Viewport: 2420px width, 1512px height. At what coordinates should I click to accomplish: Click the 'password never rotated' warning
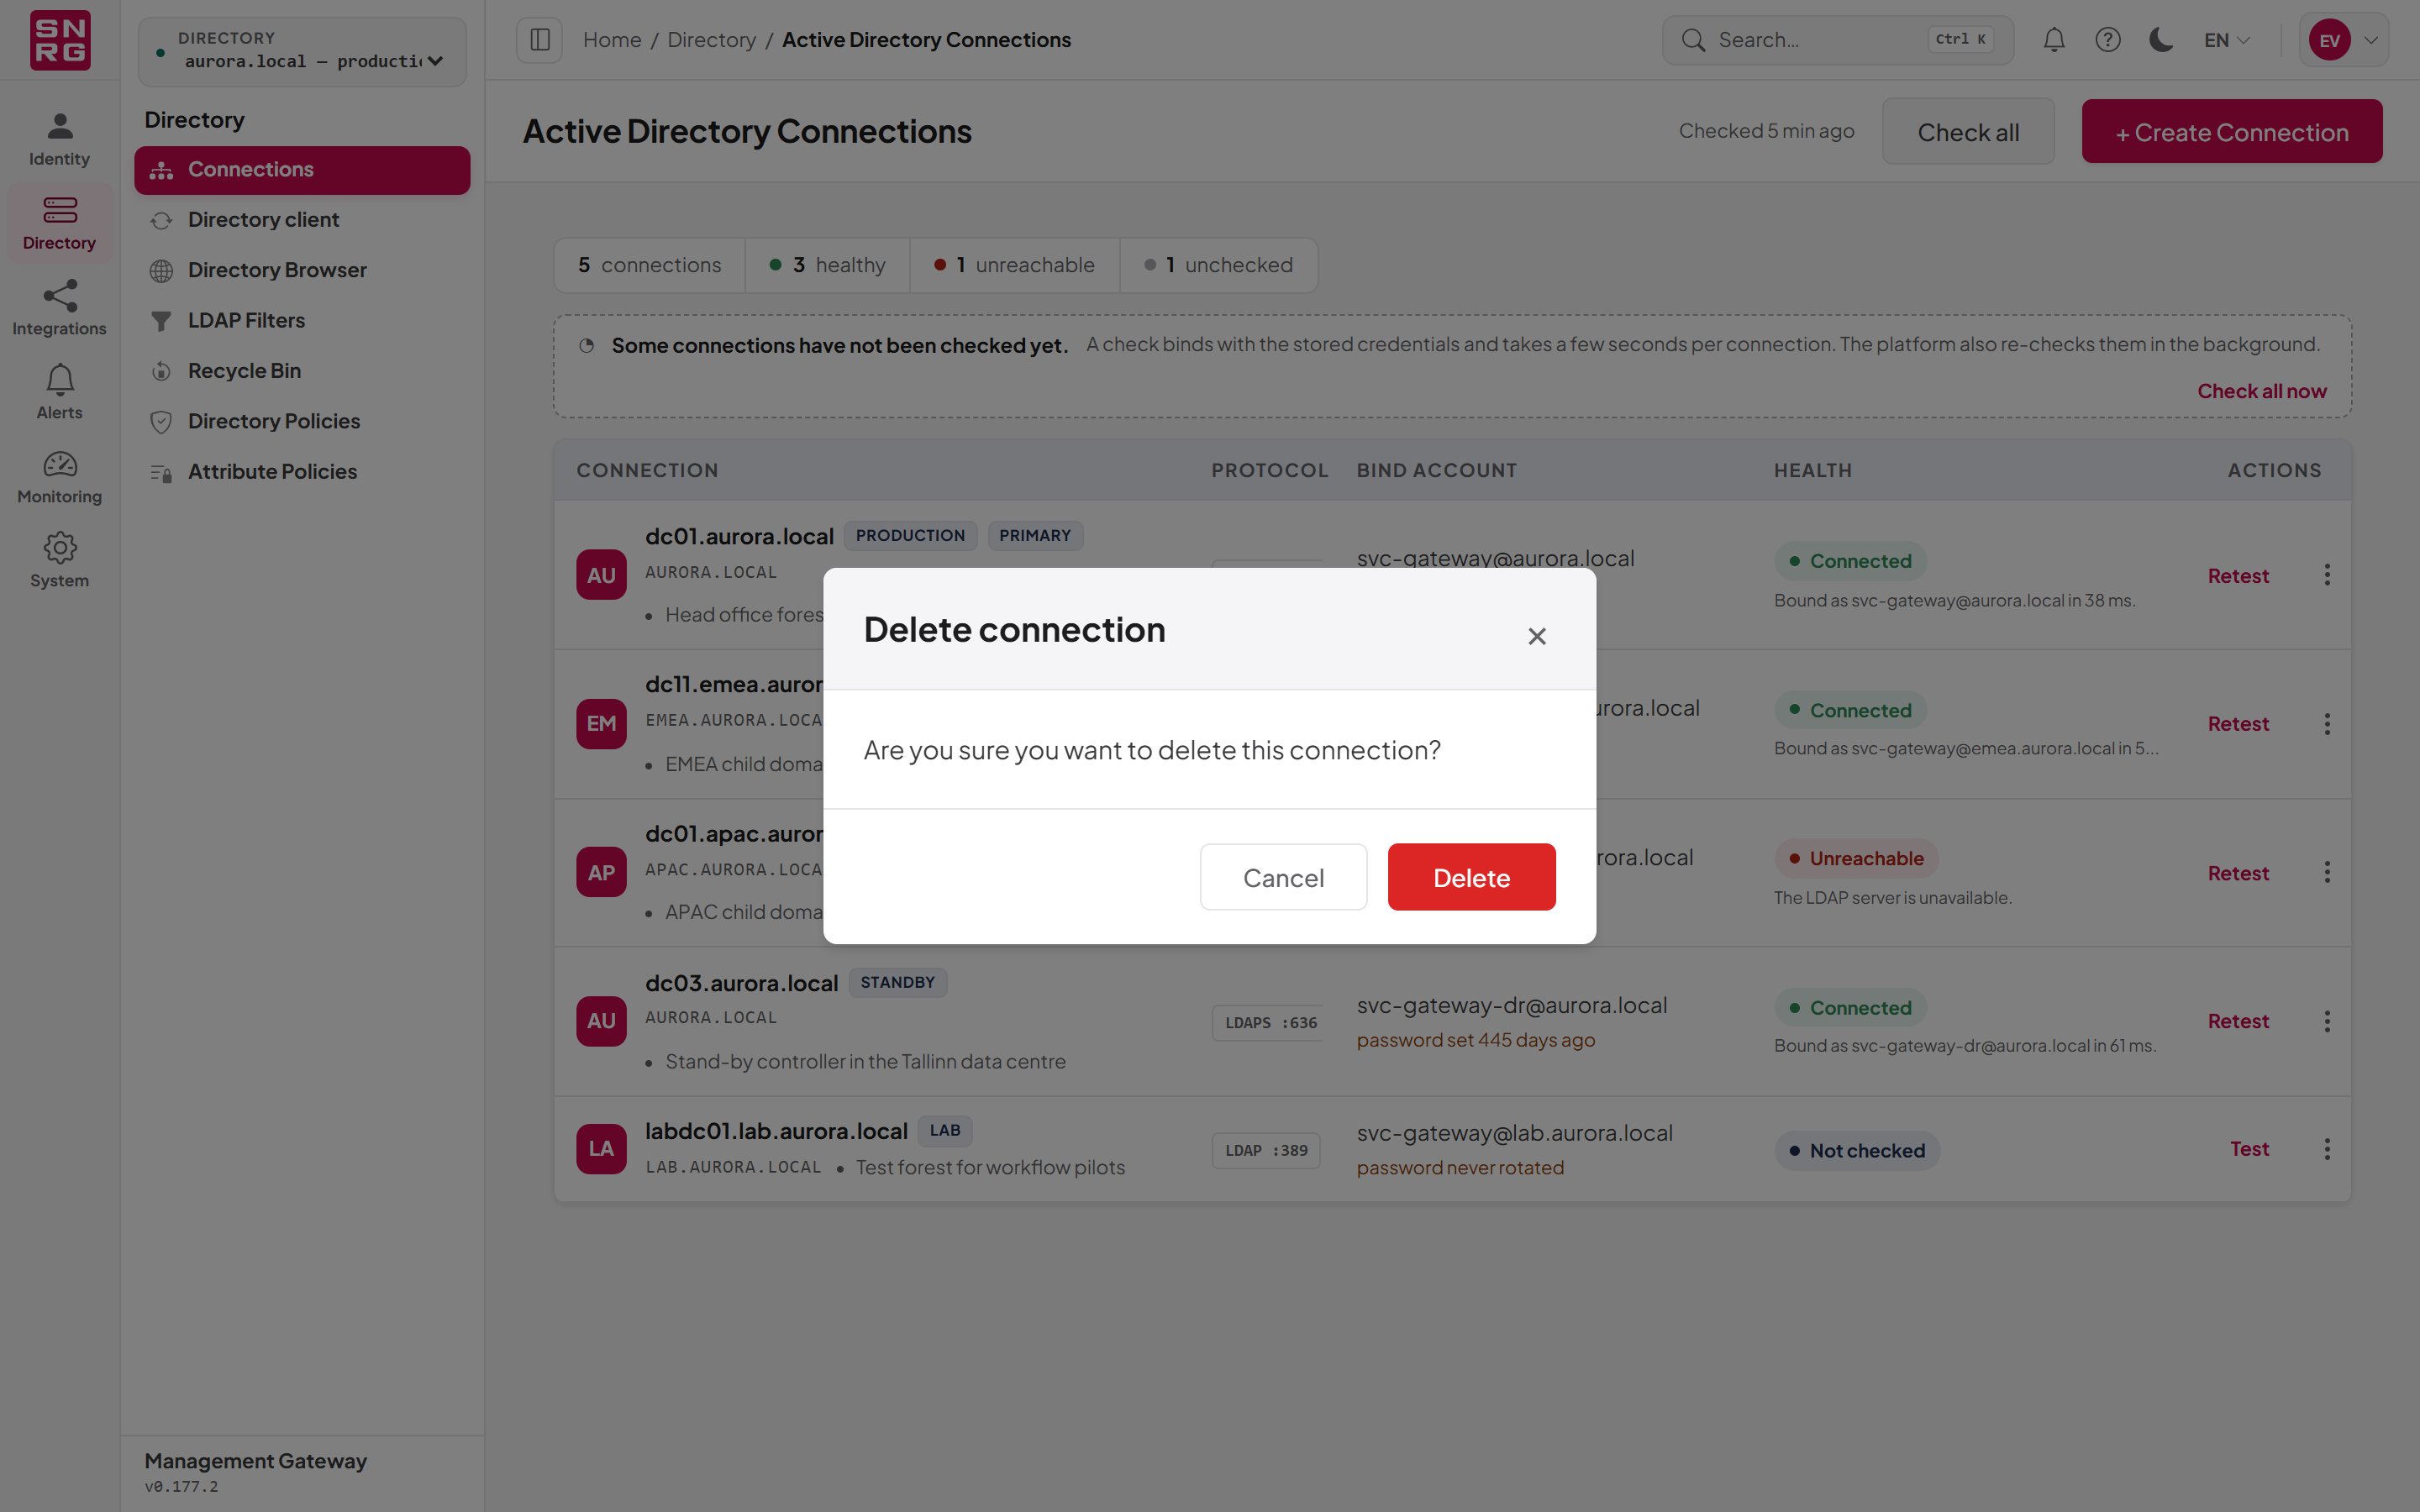[1460, 1168]
